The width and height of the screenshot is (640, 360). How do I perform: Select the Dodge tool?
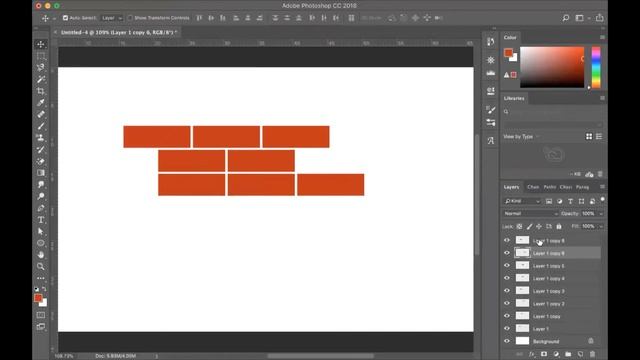pos(41,196)
